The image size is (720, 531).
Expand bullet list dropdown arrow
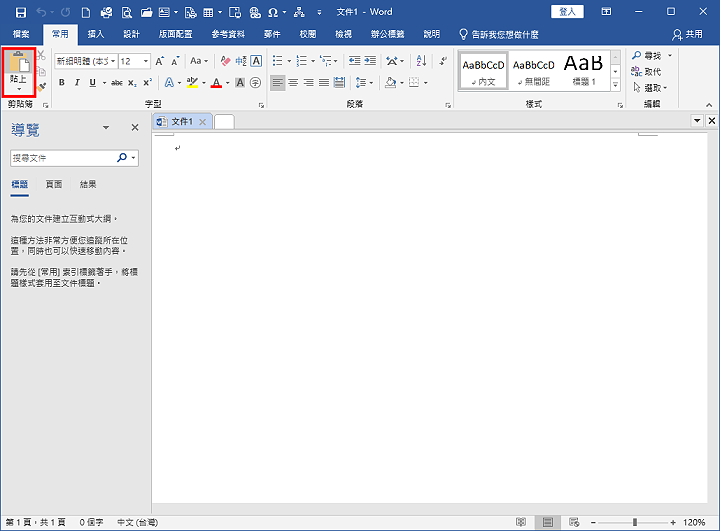click(289, 61)
